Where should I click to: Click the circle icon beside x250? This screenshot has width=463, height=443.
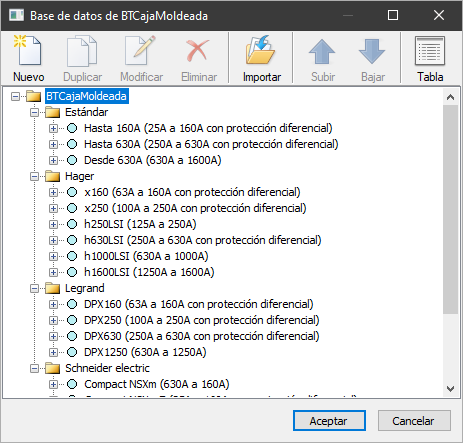pyautogui.click(x=72, y=208)
